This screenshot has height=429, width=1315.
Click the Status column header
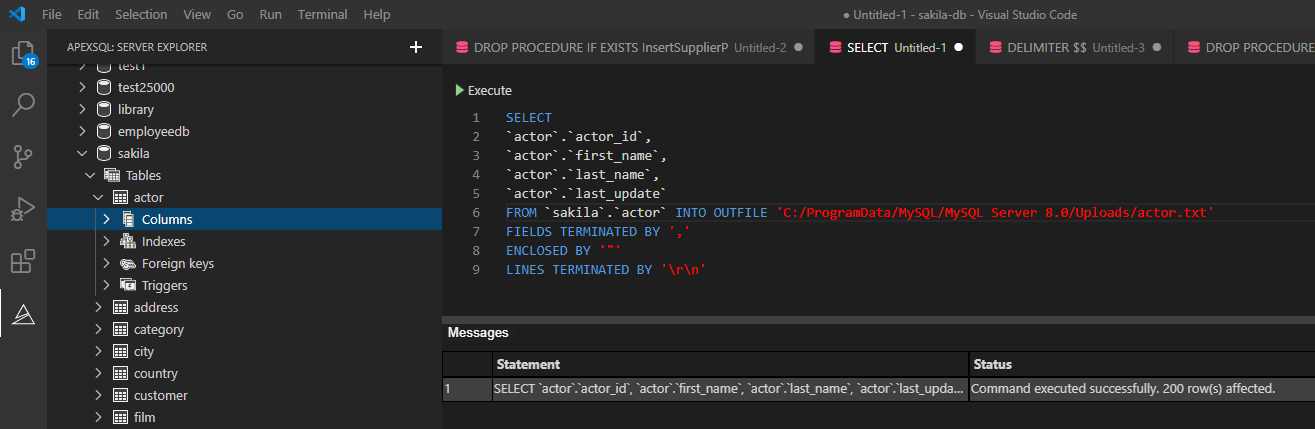coord(993,364)
